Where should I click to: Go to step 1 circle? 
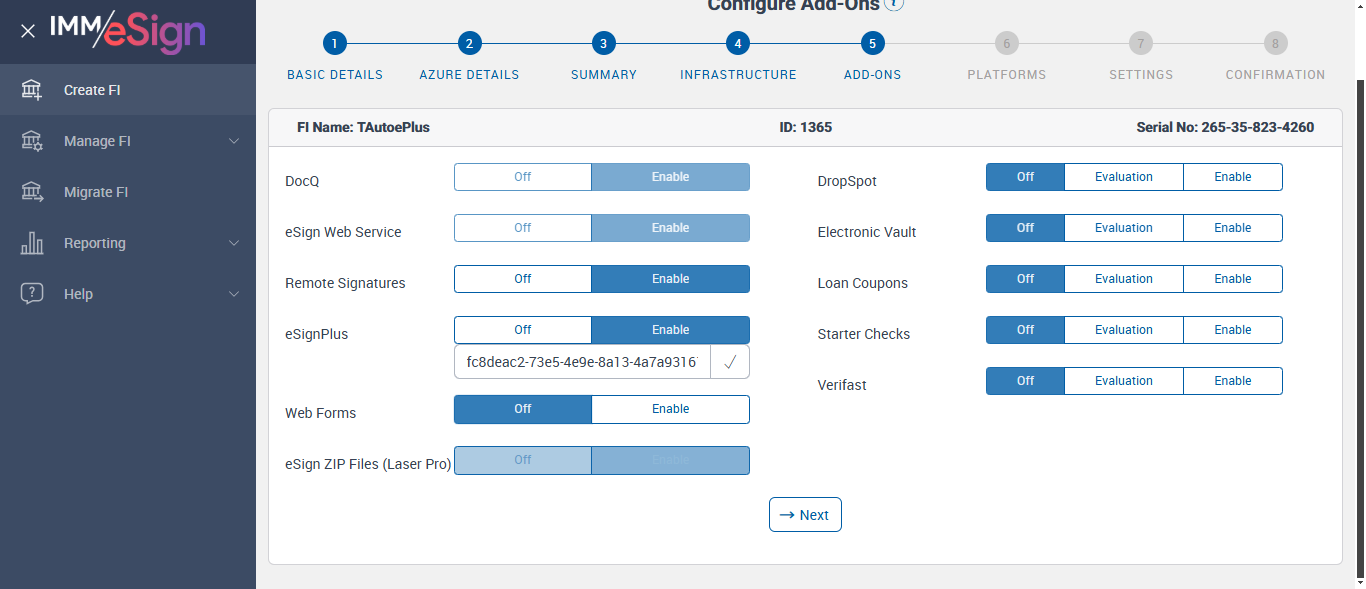(x=335, y=43)
